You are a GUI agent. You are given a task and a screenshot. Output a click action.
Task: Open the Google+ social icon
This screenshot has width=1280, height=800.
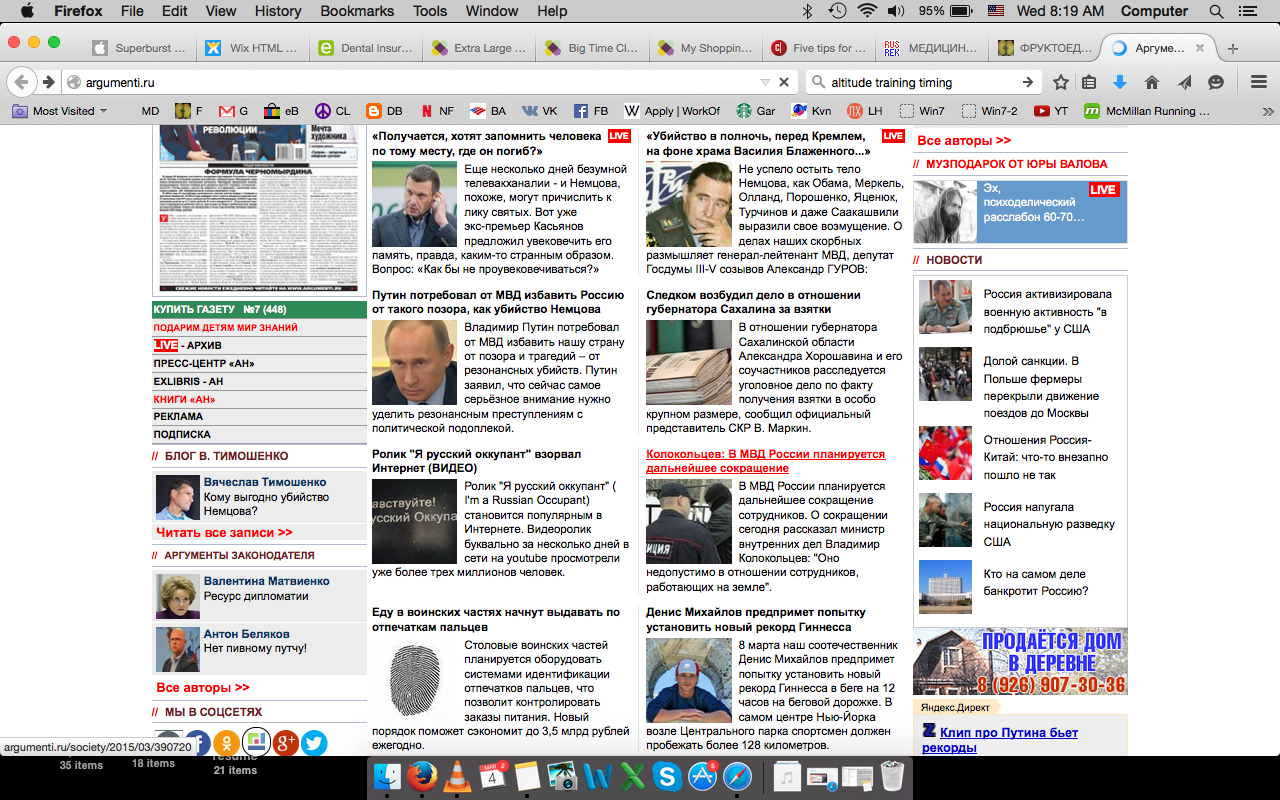point(285,742)
